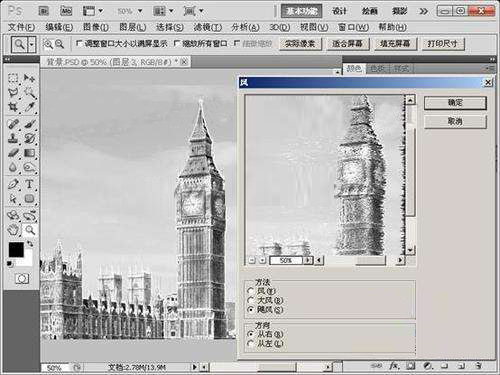Select the Healing Brush tool
Image resolution: width=500 pixels, height=375 pixels.
pyautogui.click(x=13, y=124)
